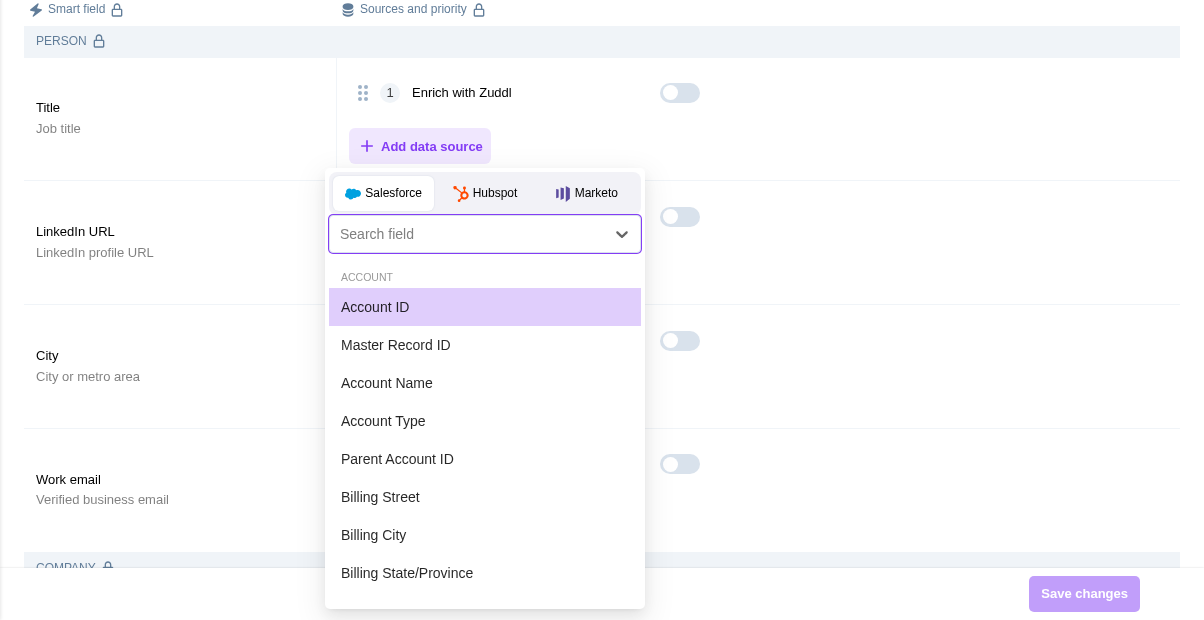This screenshot has height=620, width=1204.
Task: Open the Search field dropdown chevron
Action: (x=622, y=234)
